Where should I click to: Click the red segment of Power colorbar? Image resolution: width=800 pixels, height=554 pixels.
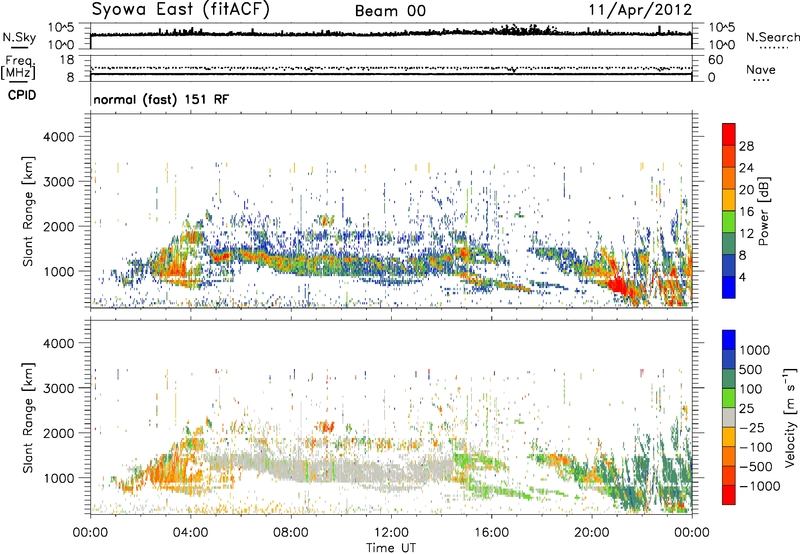[x=729, y=134]
